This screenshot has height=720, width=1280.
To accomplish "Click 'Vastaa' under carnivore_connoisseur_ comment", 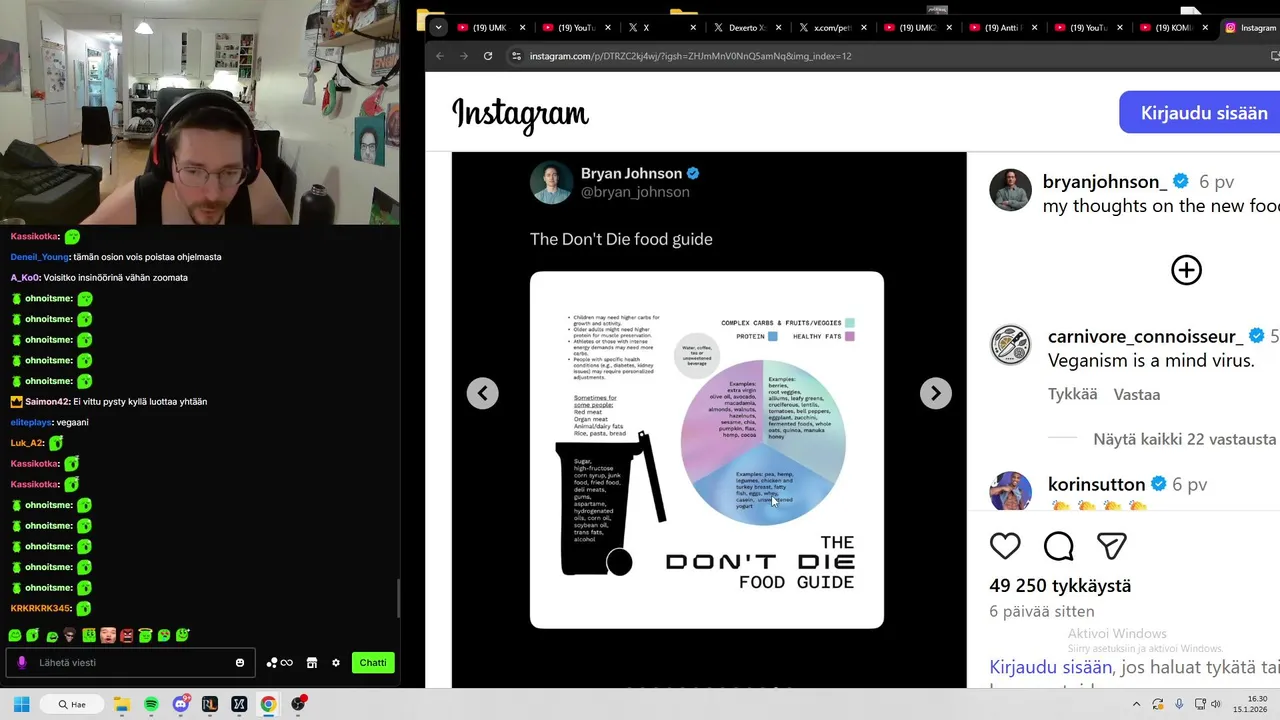I will (1137, 394).
